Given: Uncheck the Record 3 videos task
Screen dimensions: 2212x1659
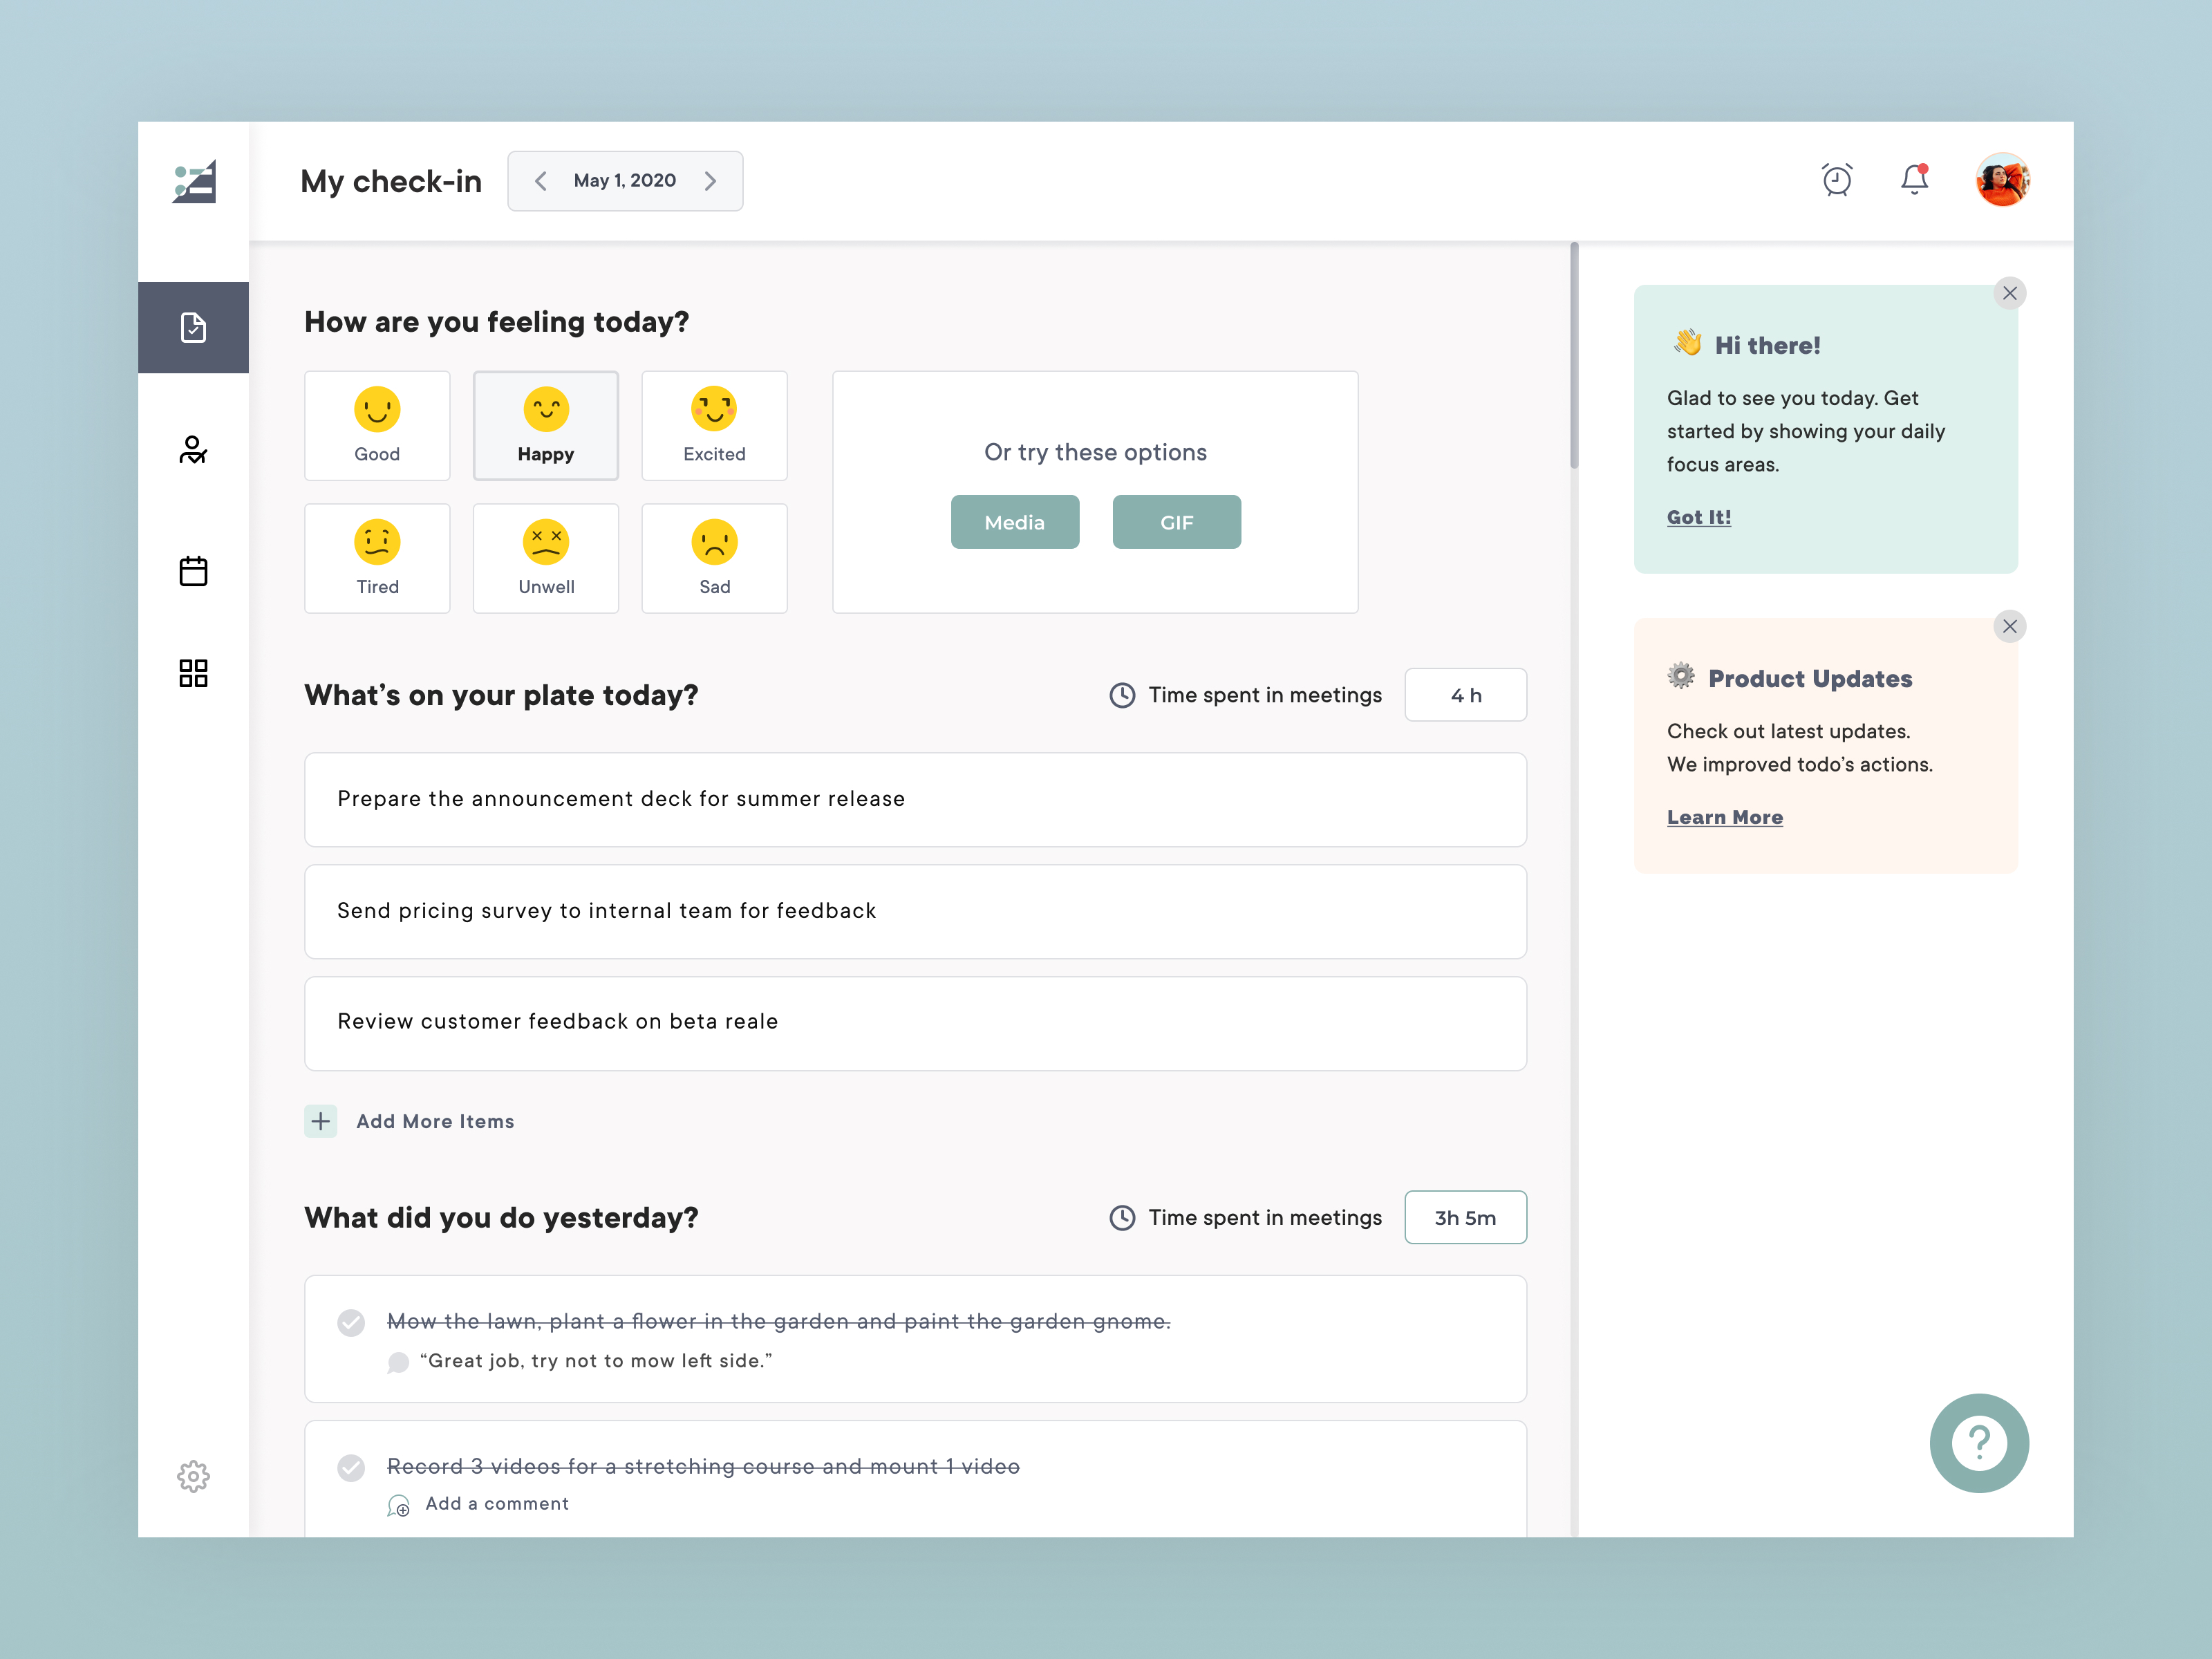Looking at the screenshot, I should [351, 1467].
